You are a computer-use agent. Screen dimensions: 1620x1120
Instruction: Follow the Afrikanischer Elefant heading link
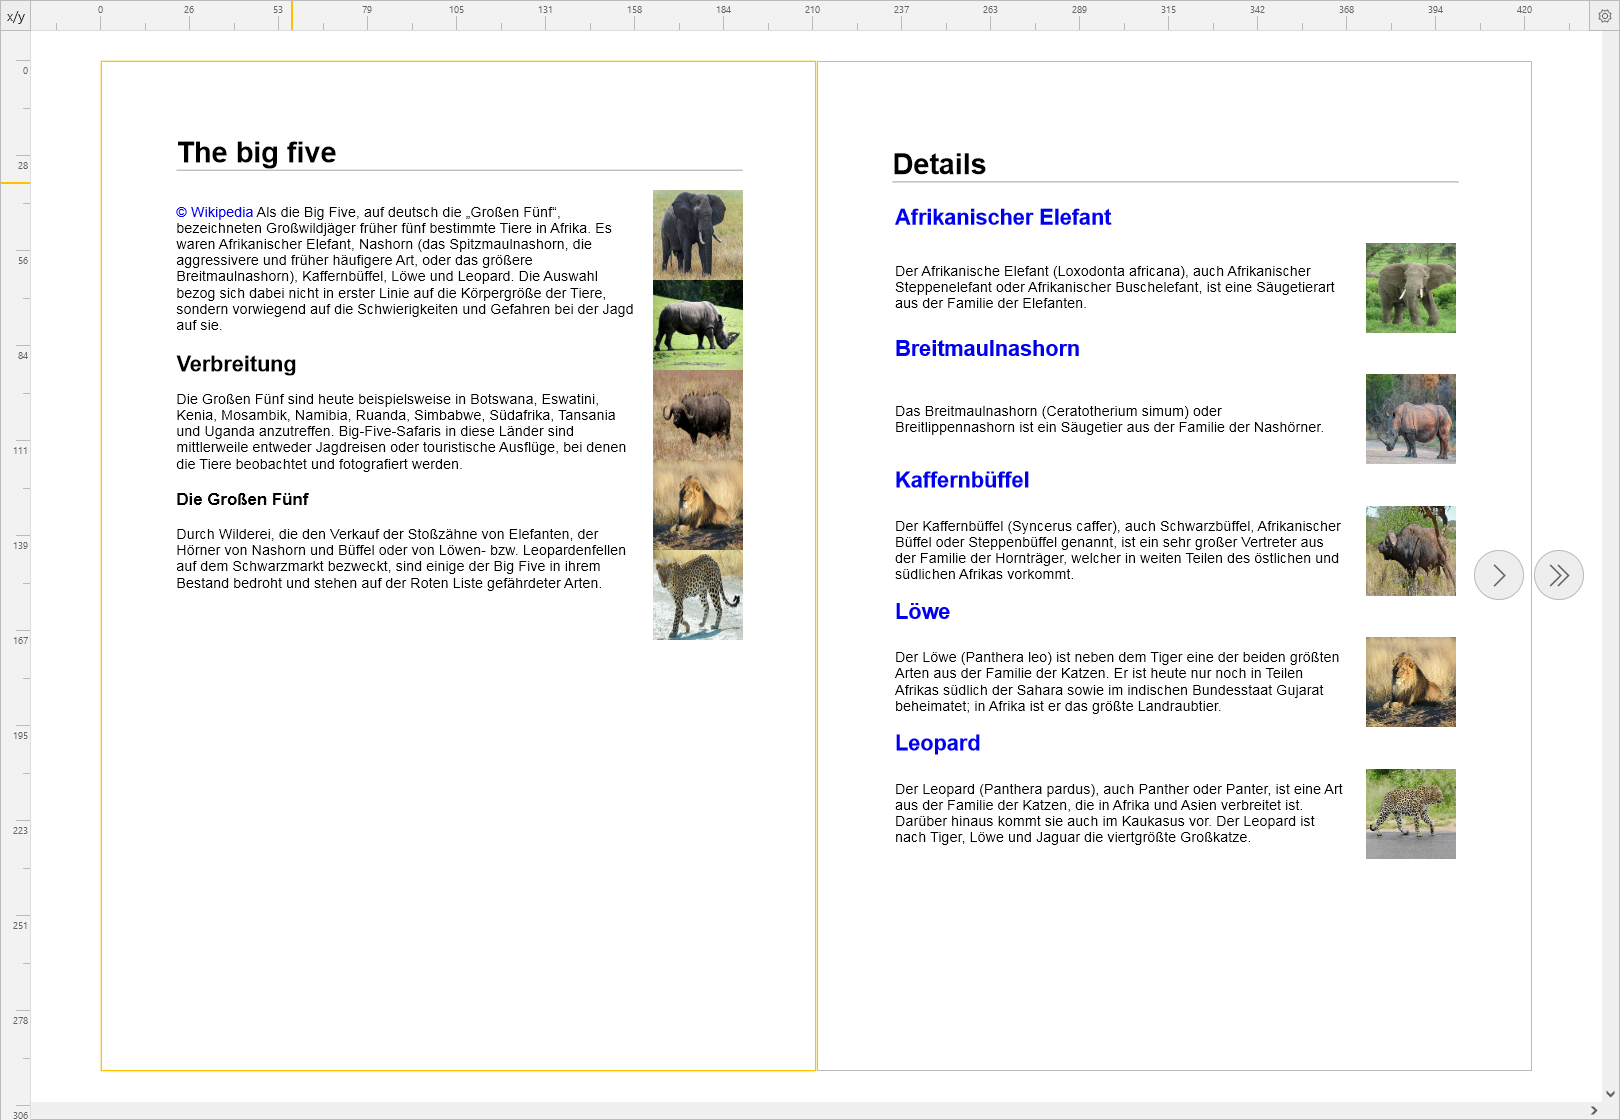[1002, 217]
